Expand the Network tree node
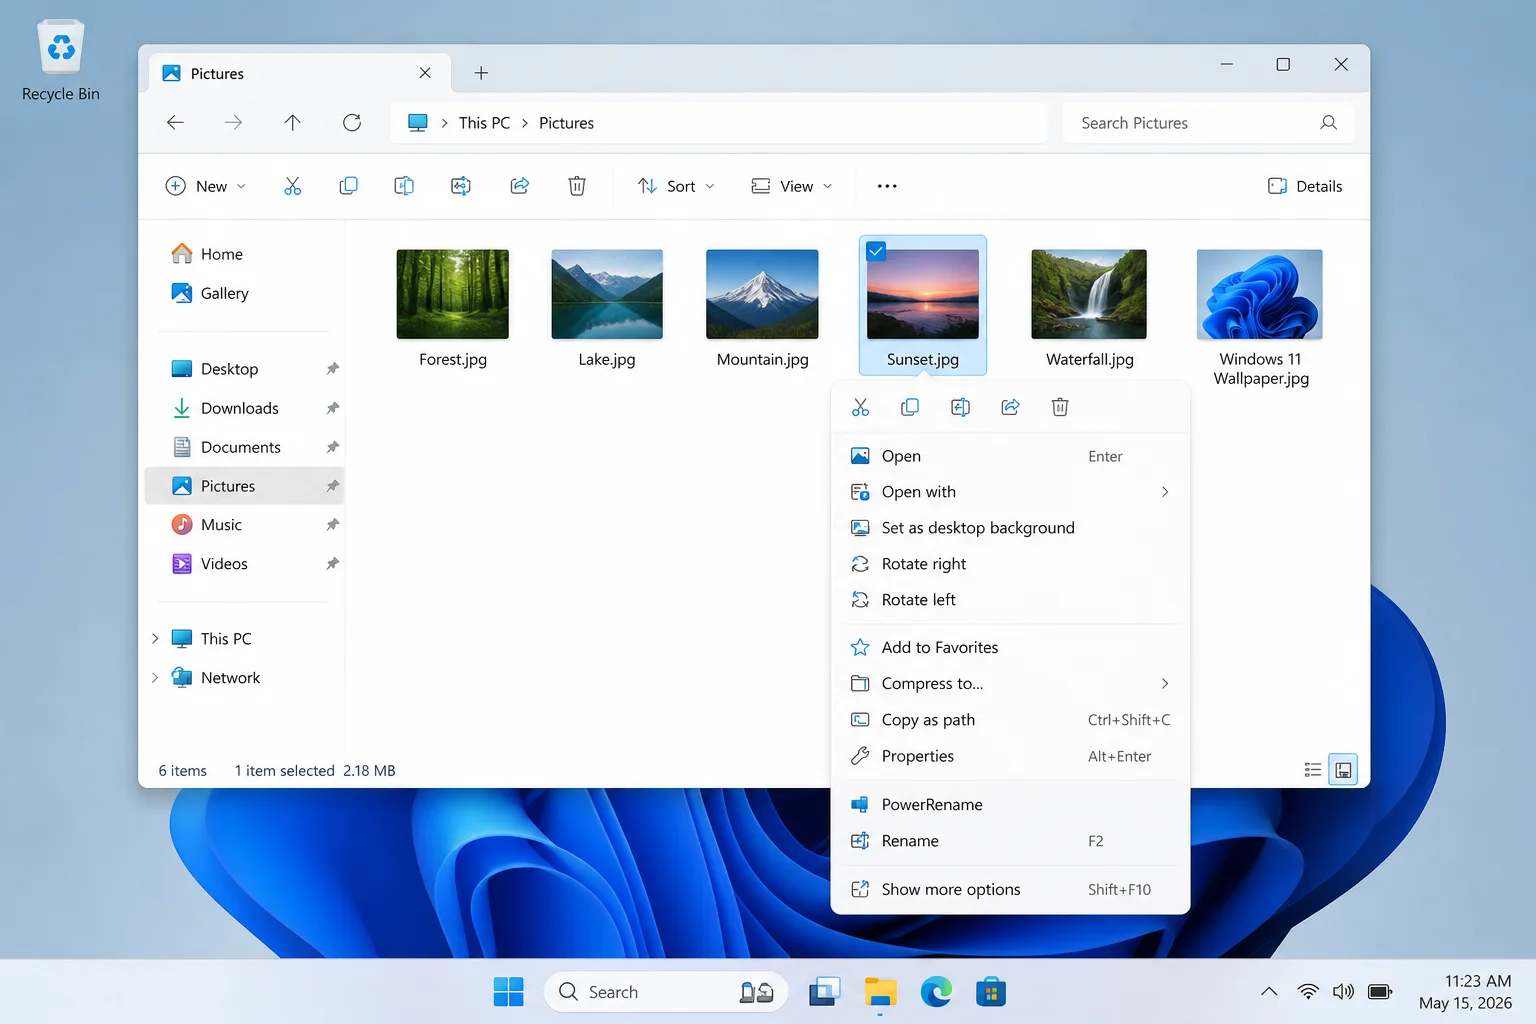Image resolution: width=1536 pixels, height=1024 pixels. pos(155,678)
